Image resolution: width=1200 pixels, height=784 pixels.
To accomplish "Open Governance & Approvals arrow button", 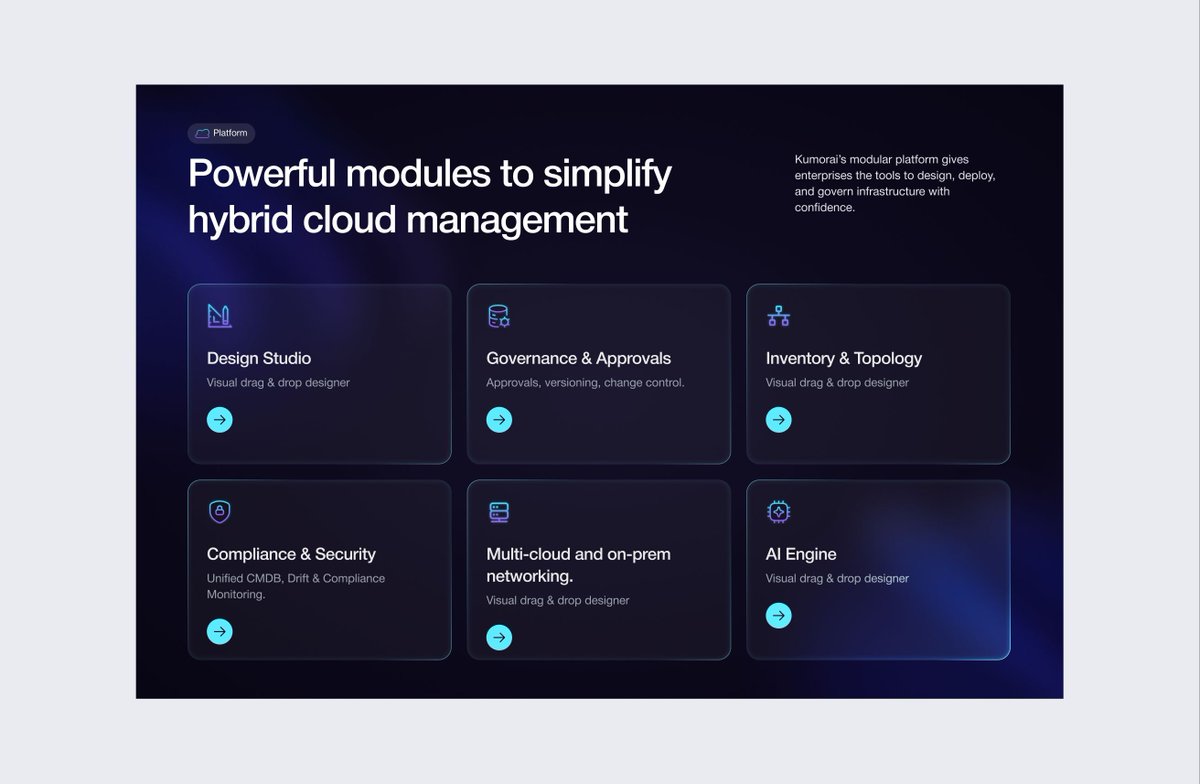I will point(499,419).
